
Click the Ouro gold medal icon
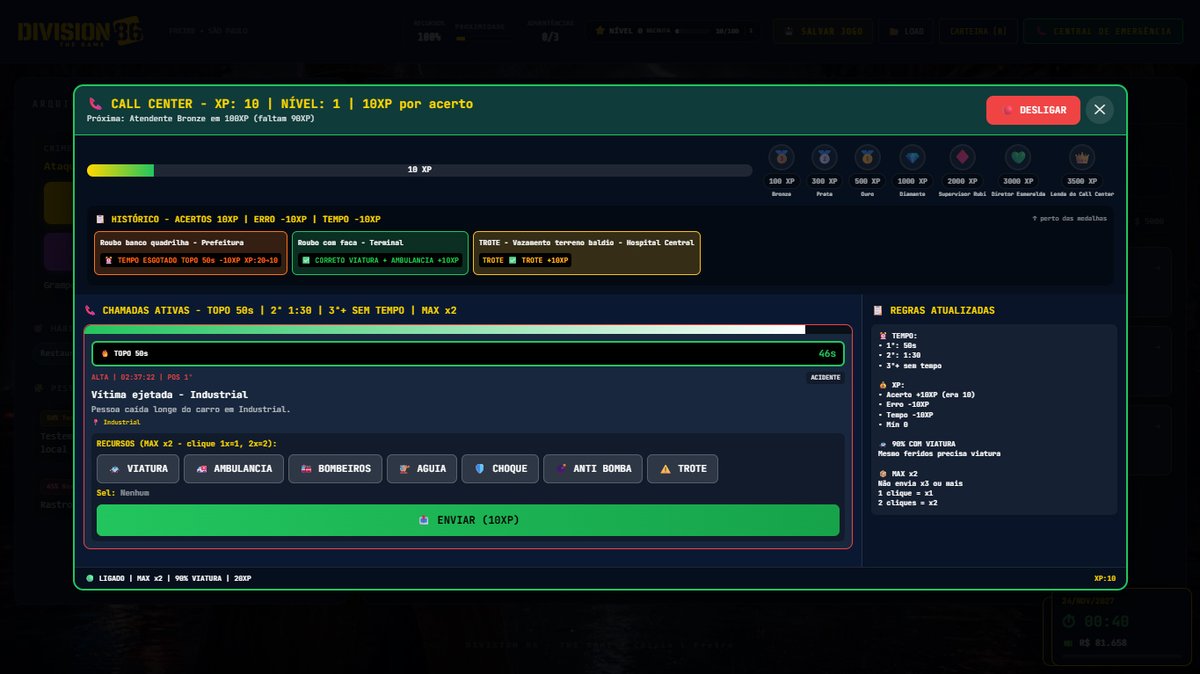[x=867, y=158]
